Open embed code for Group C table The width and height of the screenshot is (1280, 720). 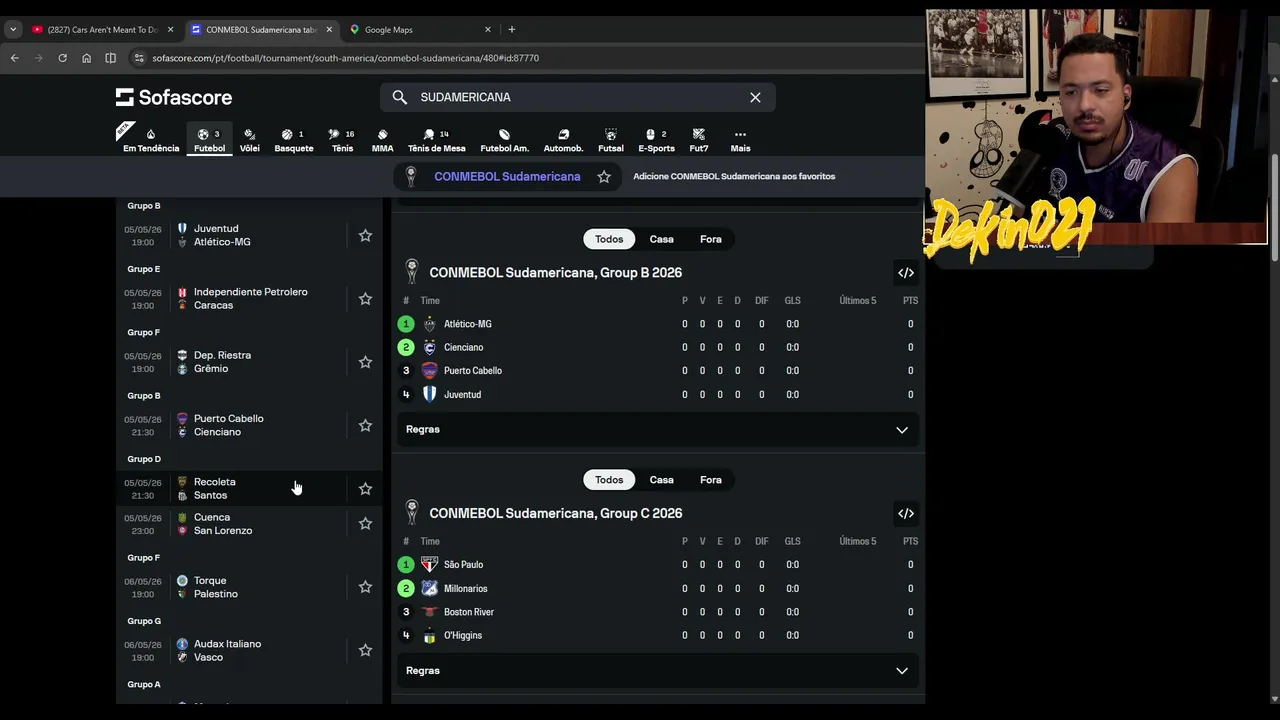(x=906, y=514)
